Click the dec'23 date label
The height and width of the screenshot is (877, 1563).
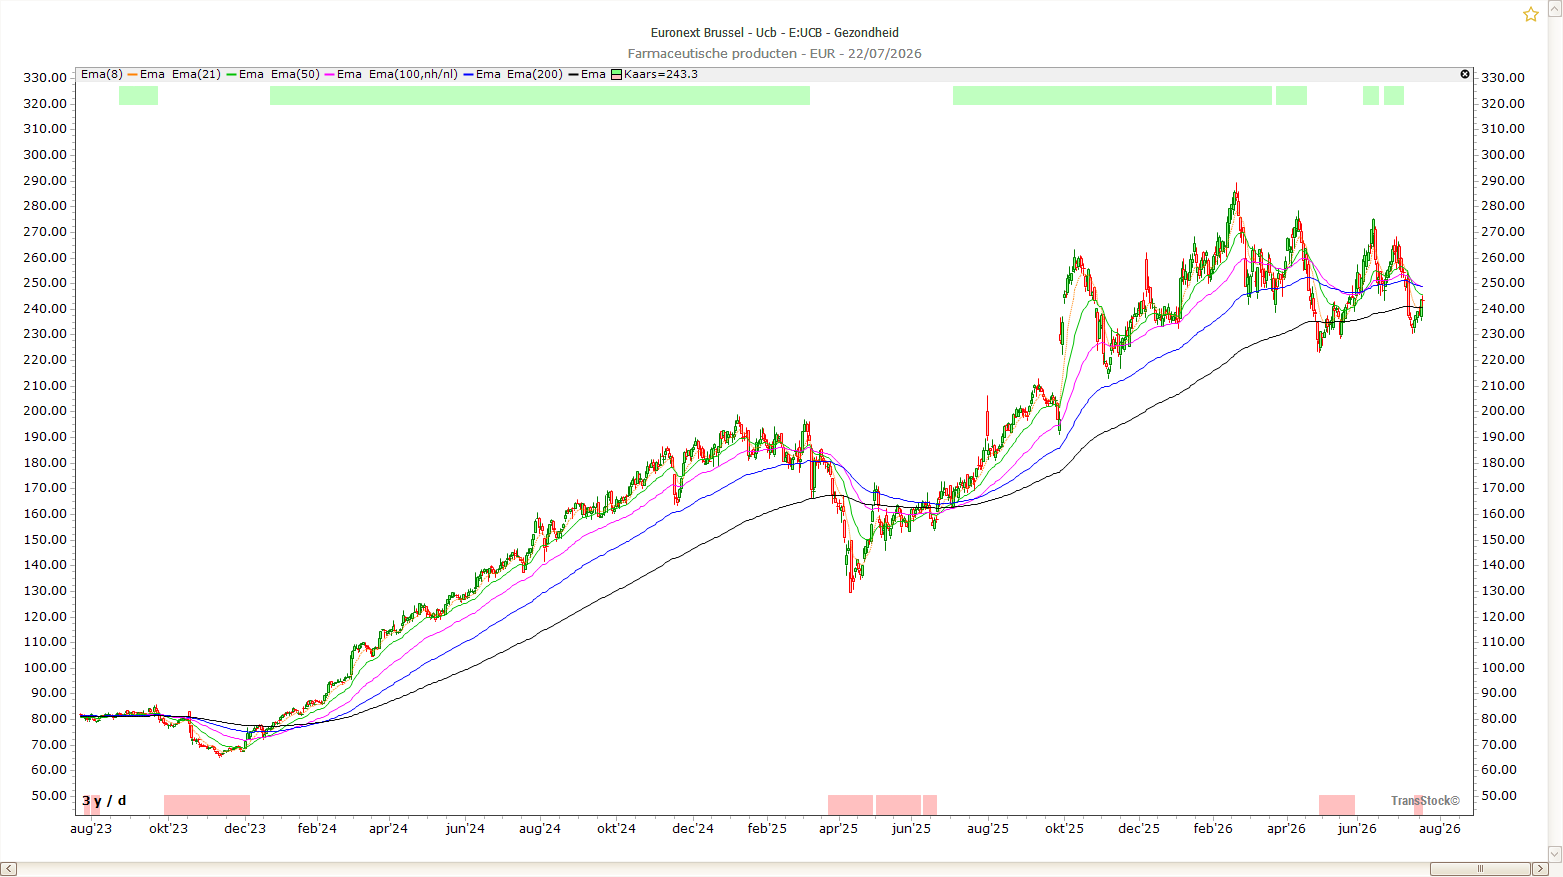(245, 828)
